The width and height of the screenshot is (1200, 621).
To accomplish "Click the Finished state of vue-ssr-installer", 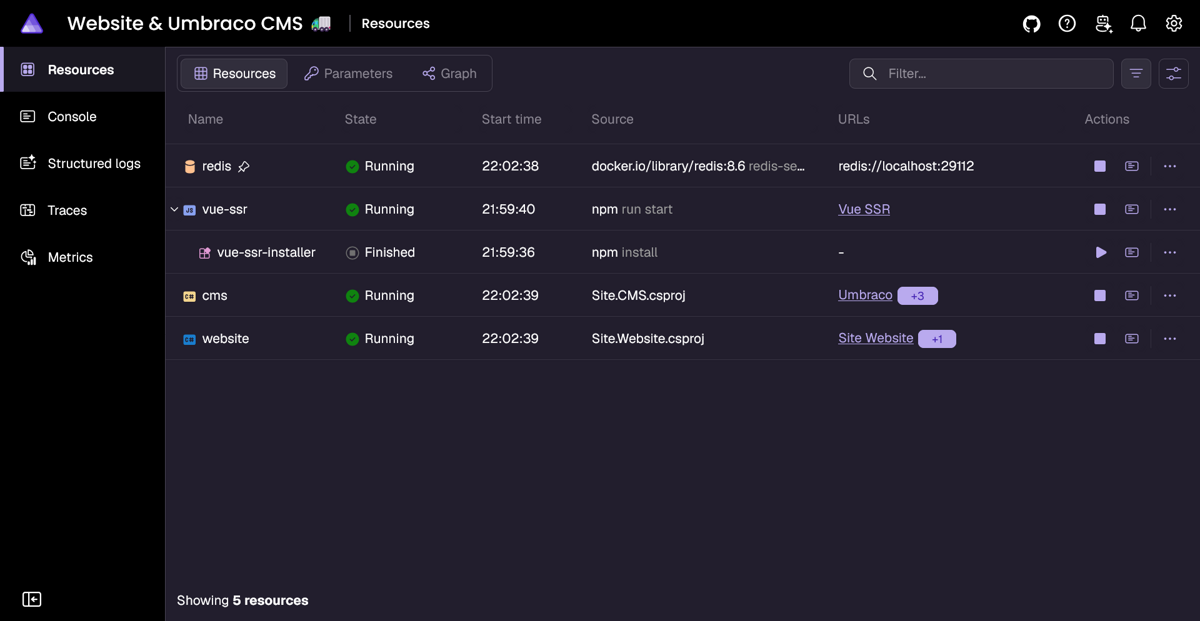I will click(380, 252).
